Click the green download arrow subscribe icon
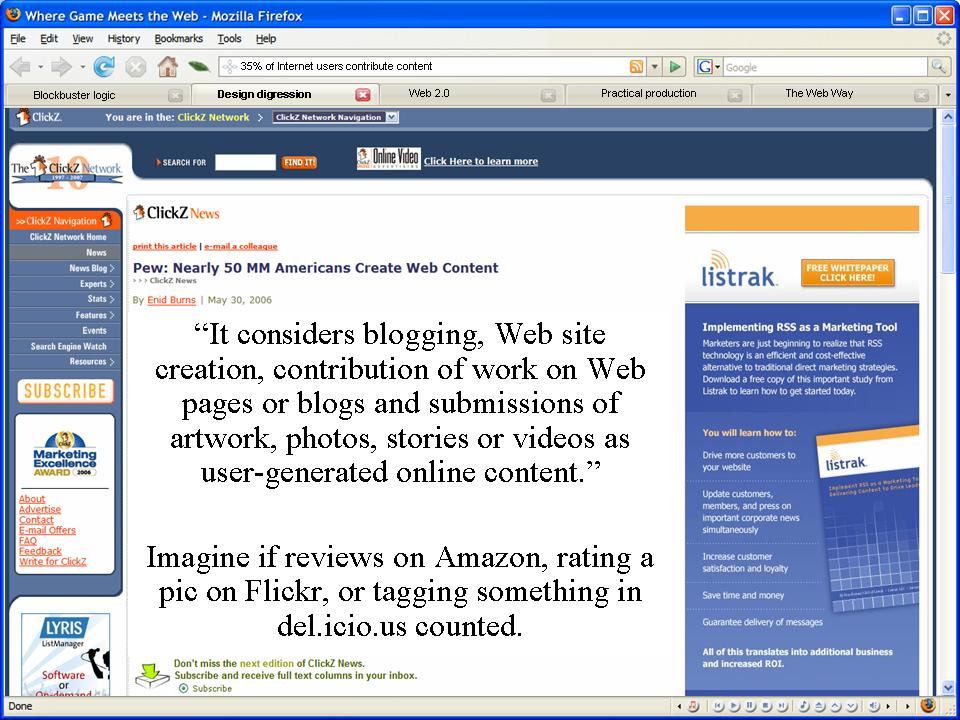This screenshot has width=960, height=720. 152,675
